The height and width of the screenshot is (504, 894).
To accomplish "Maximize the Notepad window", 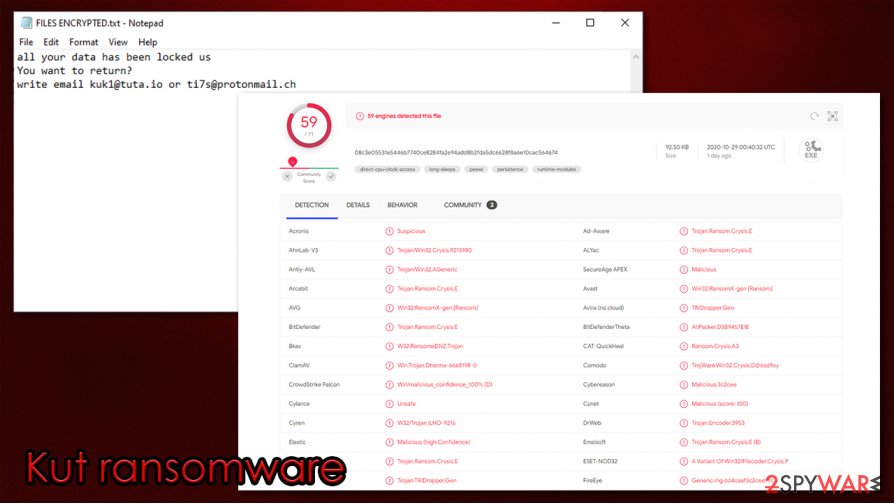I will [590, 23].
